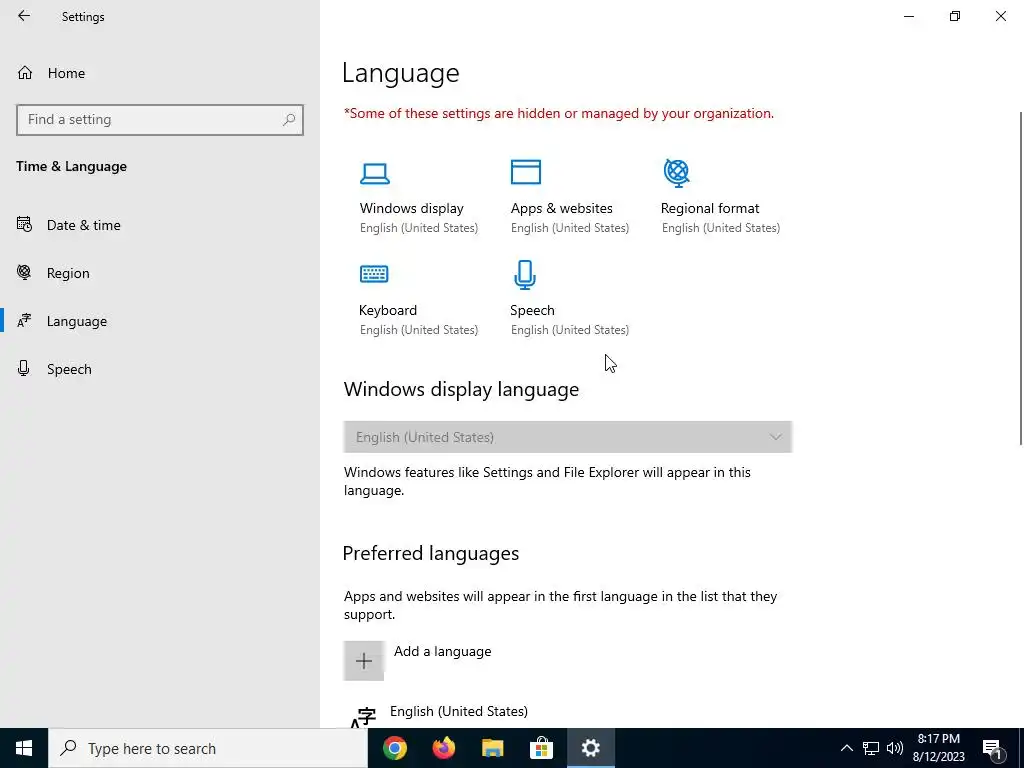
Task: Click Add a language label
Action: tap(442, 651)
